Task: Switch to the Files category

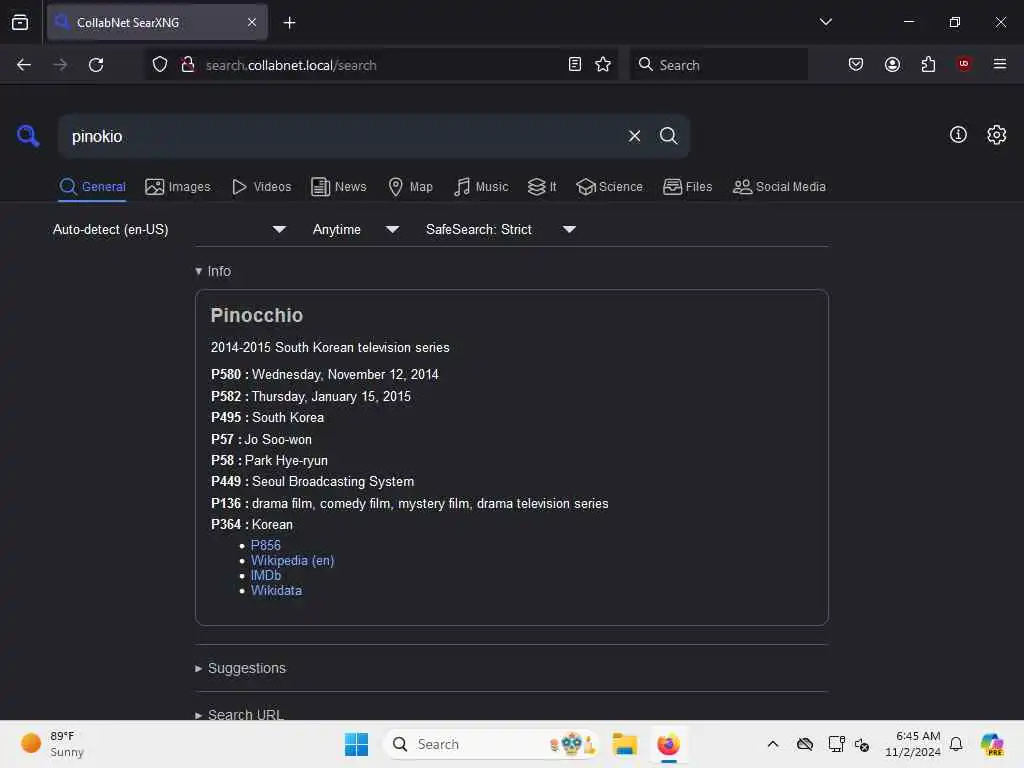Action: point(687,187)
